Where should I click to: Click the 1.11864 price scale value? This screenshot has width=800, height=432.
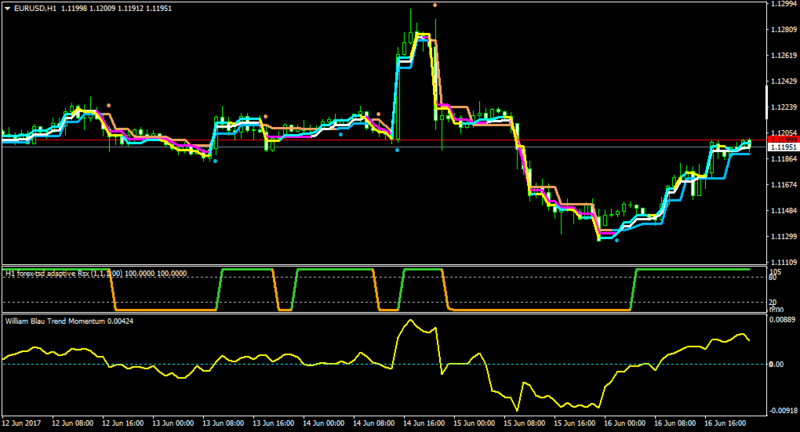784,159
